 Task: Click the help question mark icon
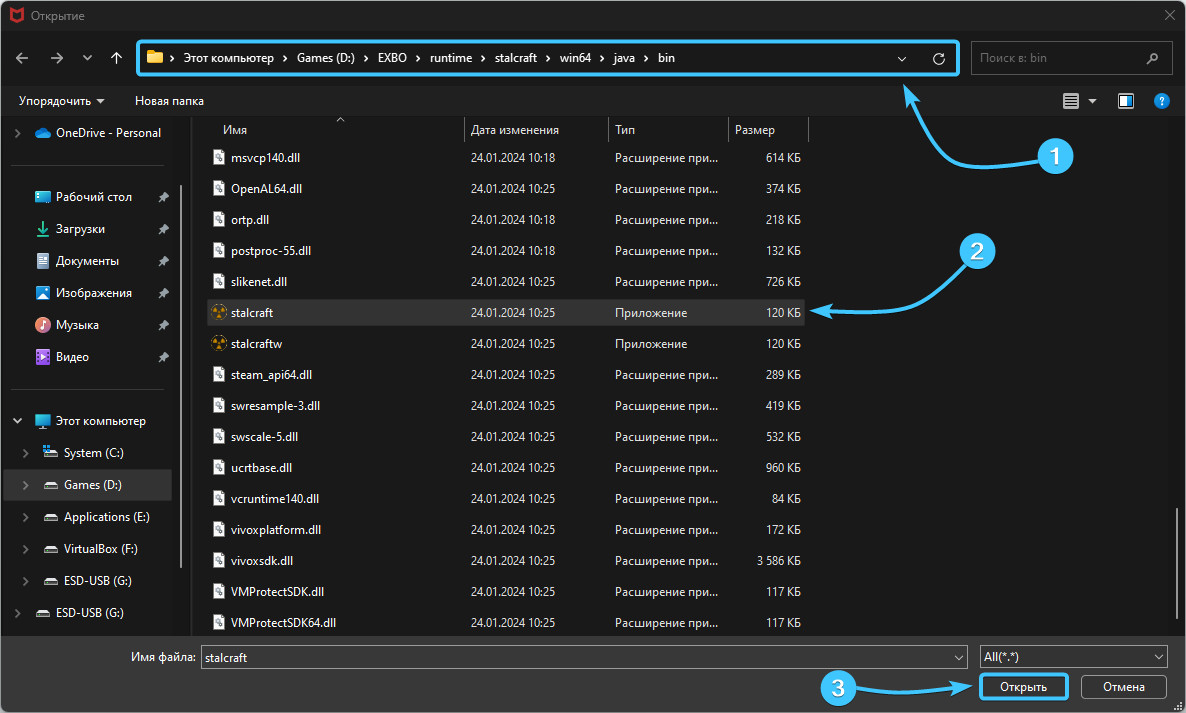point(1161,101)
